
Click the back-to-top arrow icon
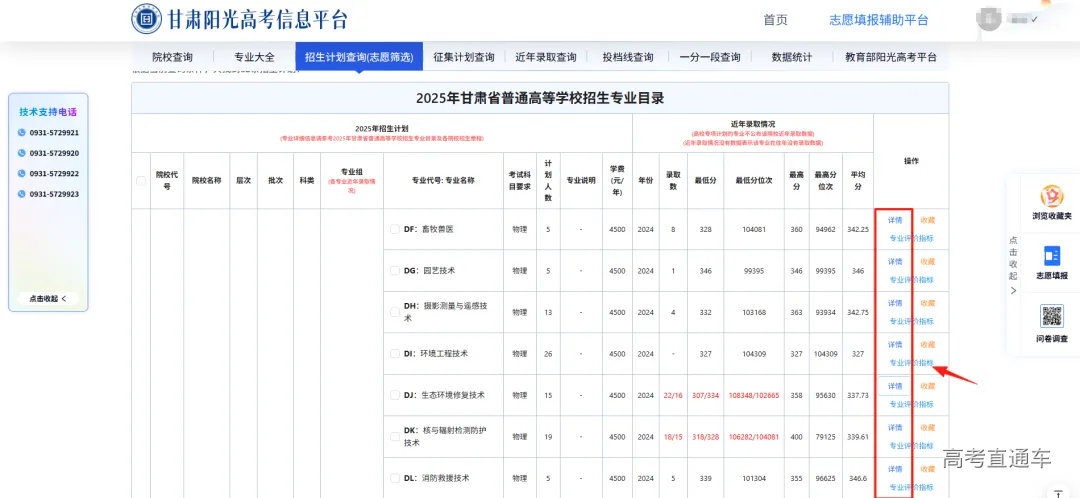pyautogui.click(x=1059, y=492)
